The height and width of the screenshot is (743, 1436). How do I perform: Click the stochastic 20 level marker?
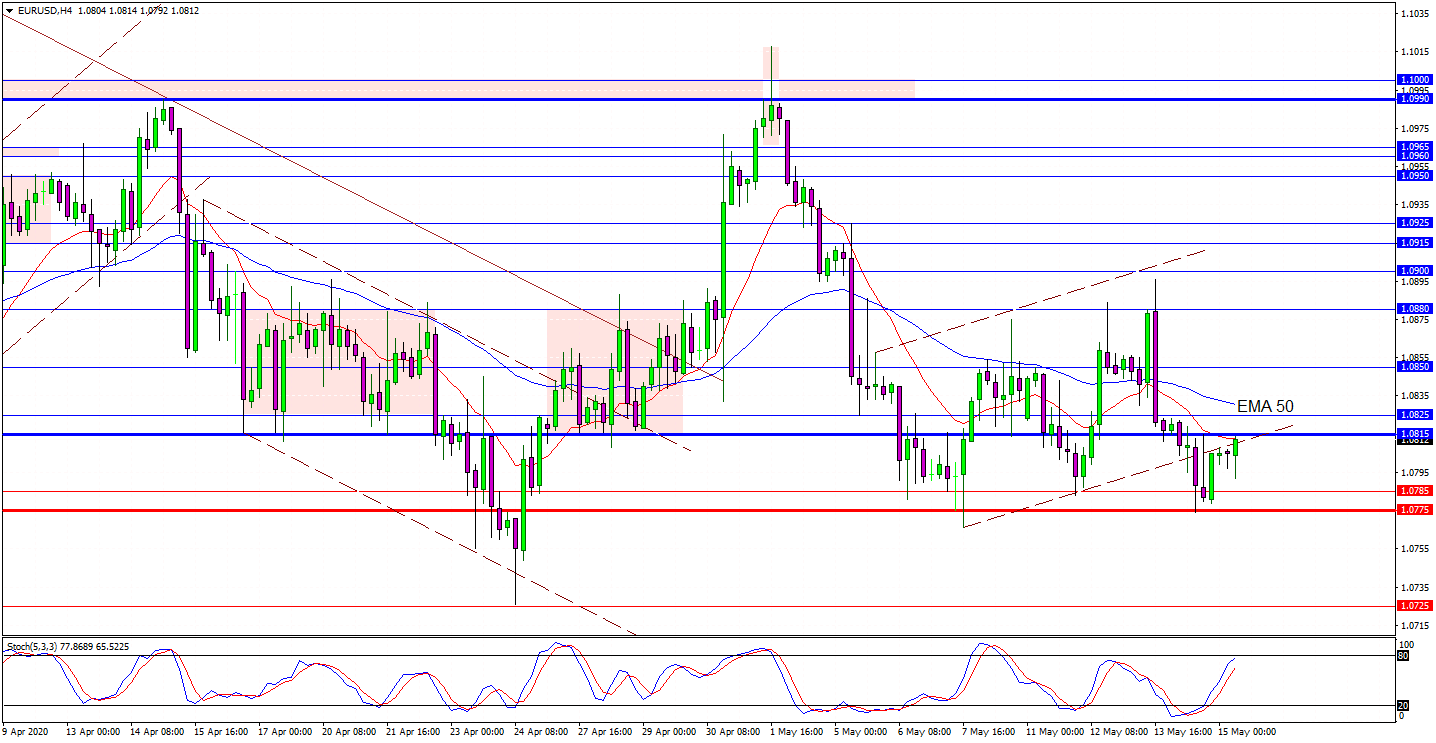[1402, 705]
